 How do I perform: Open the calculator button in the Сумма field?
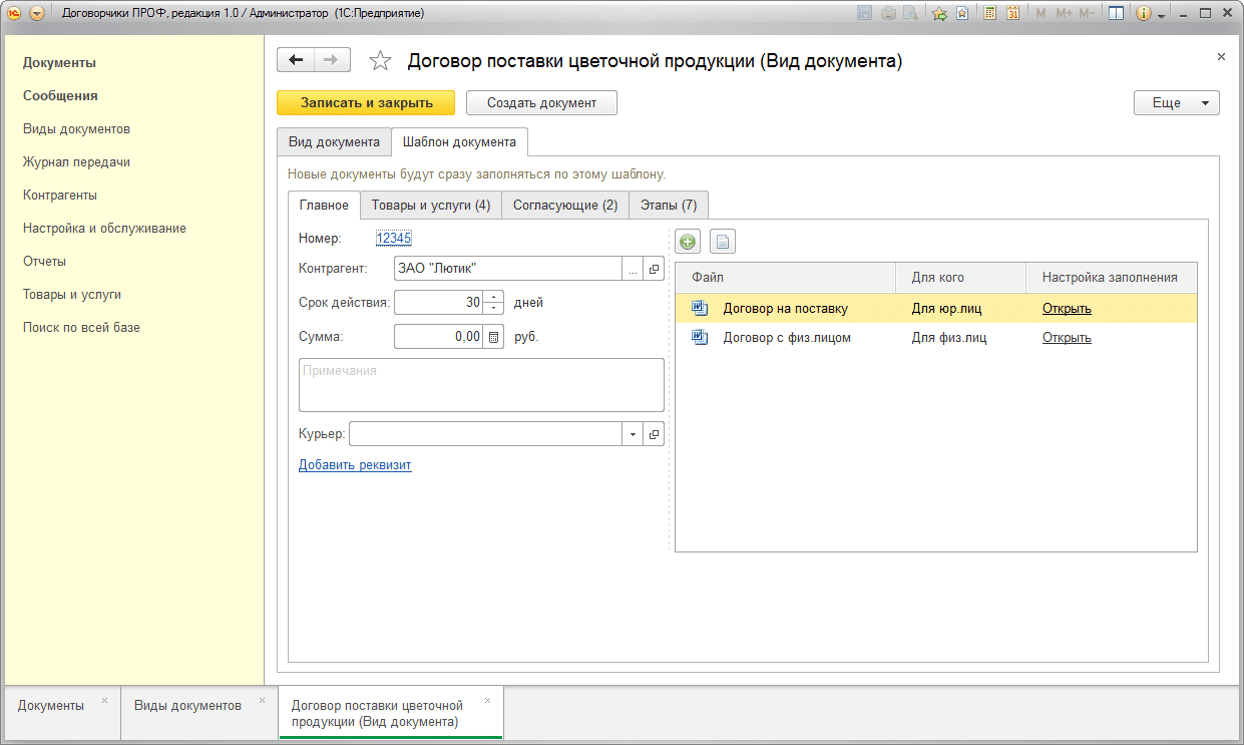tap(493, 337)
